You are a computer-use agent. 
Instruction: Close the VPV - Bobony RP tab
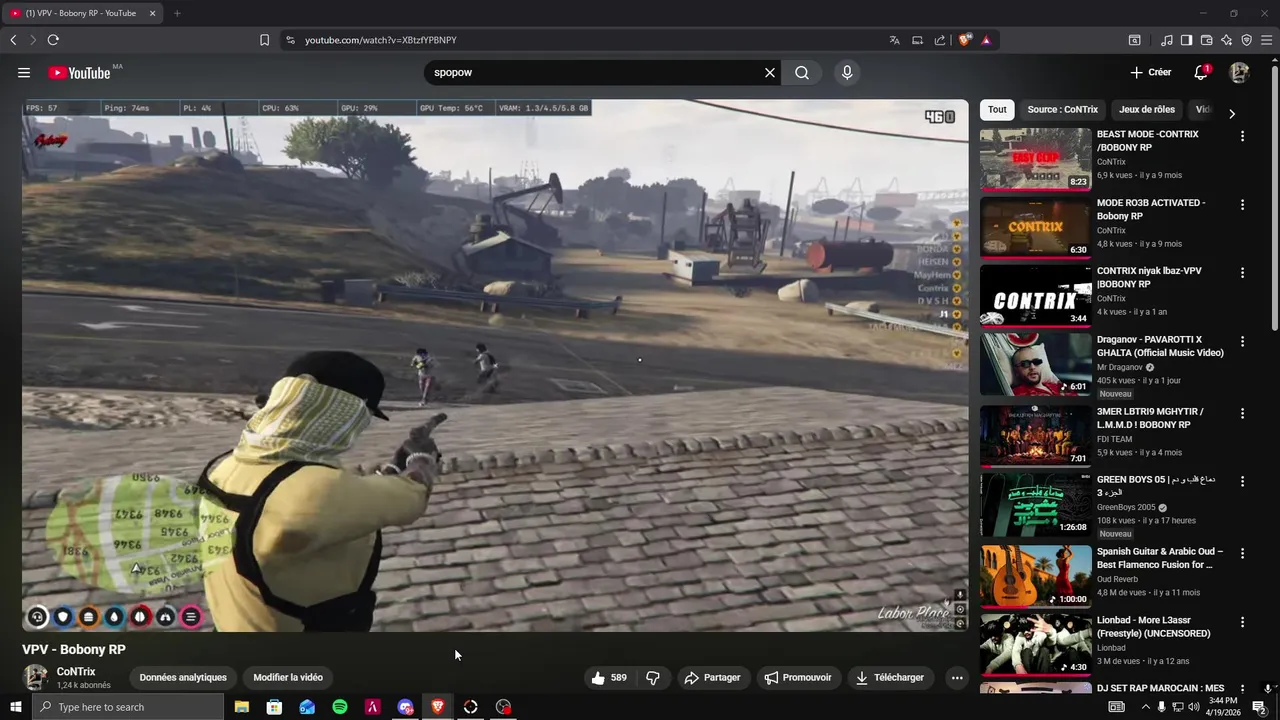[152, 13]
